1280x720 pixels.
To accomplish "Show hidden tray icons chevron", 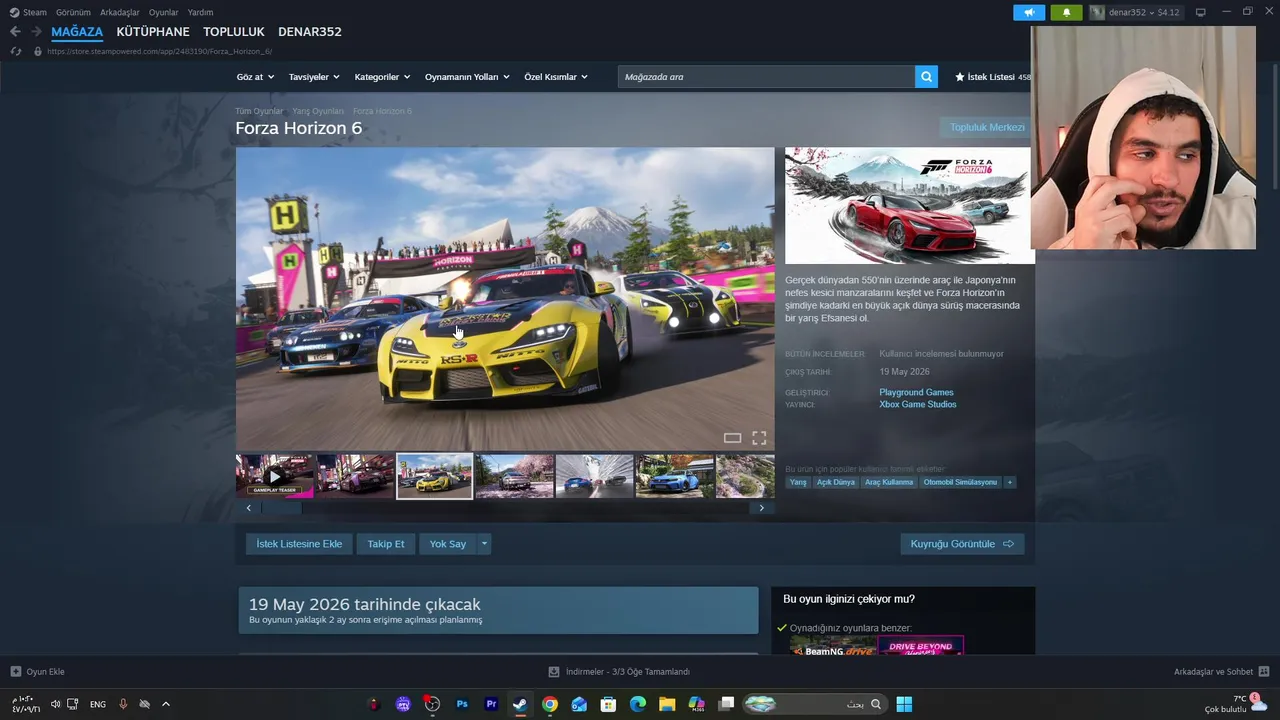I will [x=166, y=704].
